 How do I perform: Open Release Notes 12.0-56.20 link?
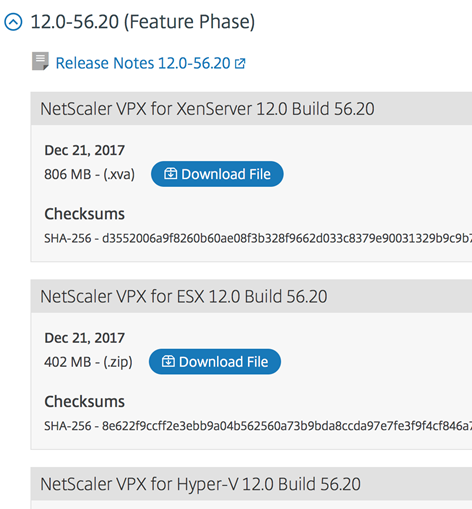tap(143, 63)
